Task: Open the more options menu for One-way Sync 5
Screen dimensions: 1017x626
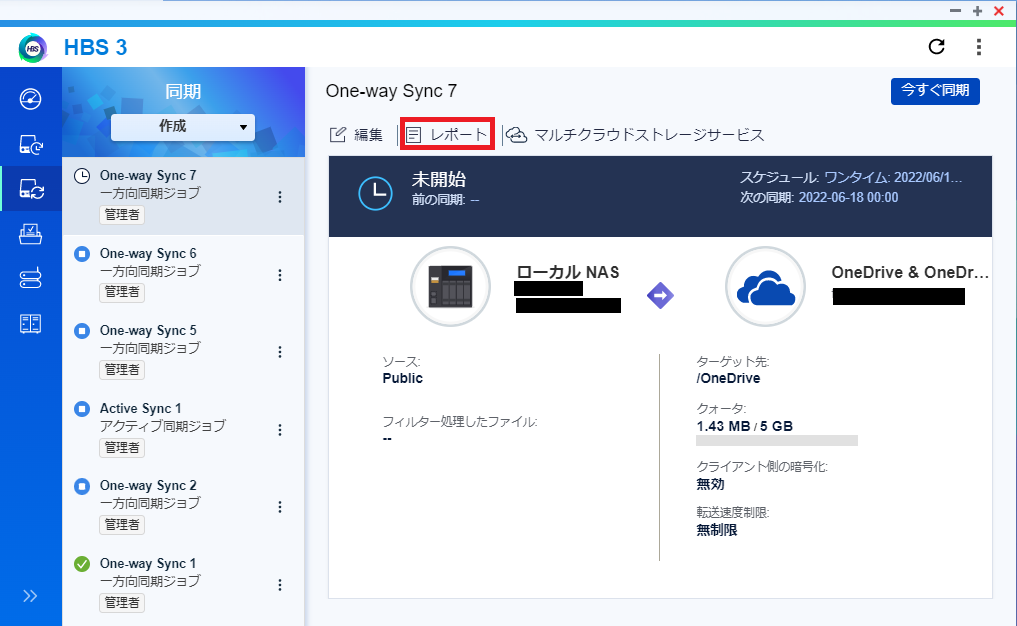Action: tap(280, 352)
